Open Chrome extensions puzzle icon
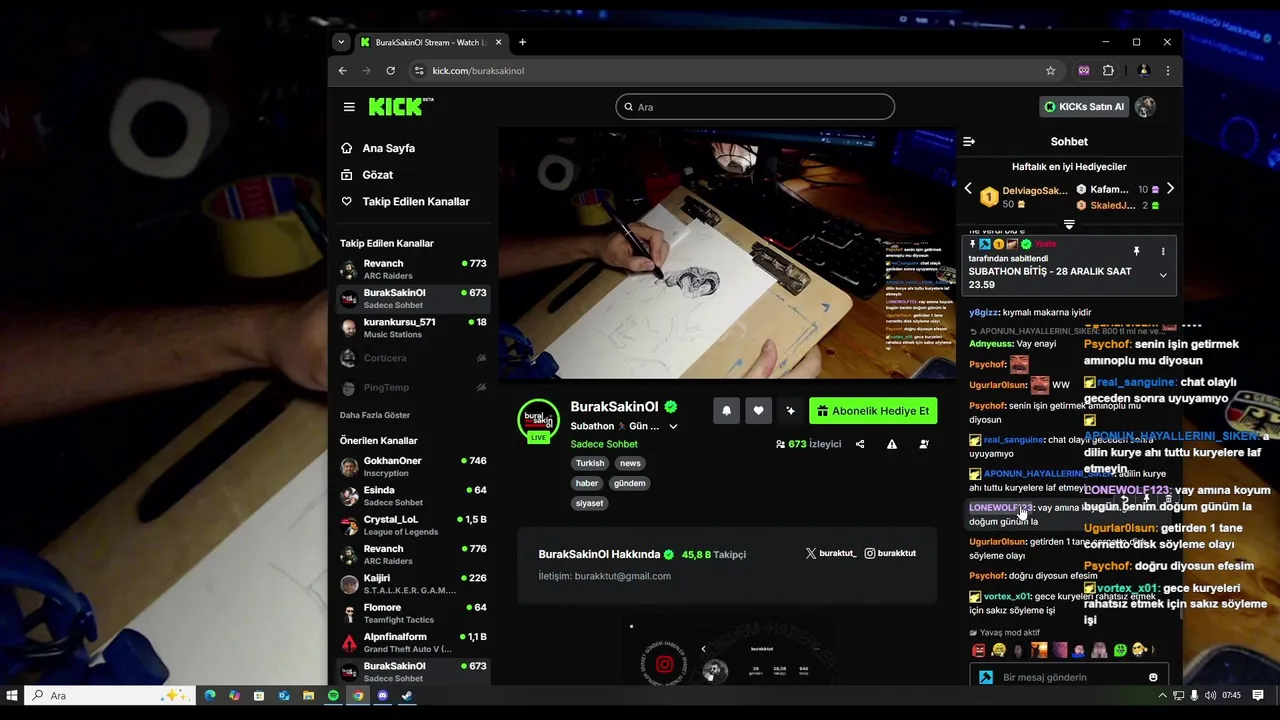Screen dimensions: 1280x720 pyautogui.click(x=1108, y=71)
